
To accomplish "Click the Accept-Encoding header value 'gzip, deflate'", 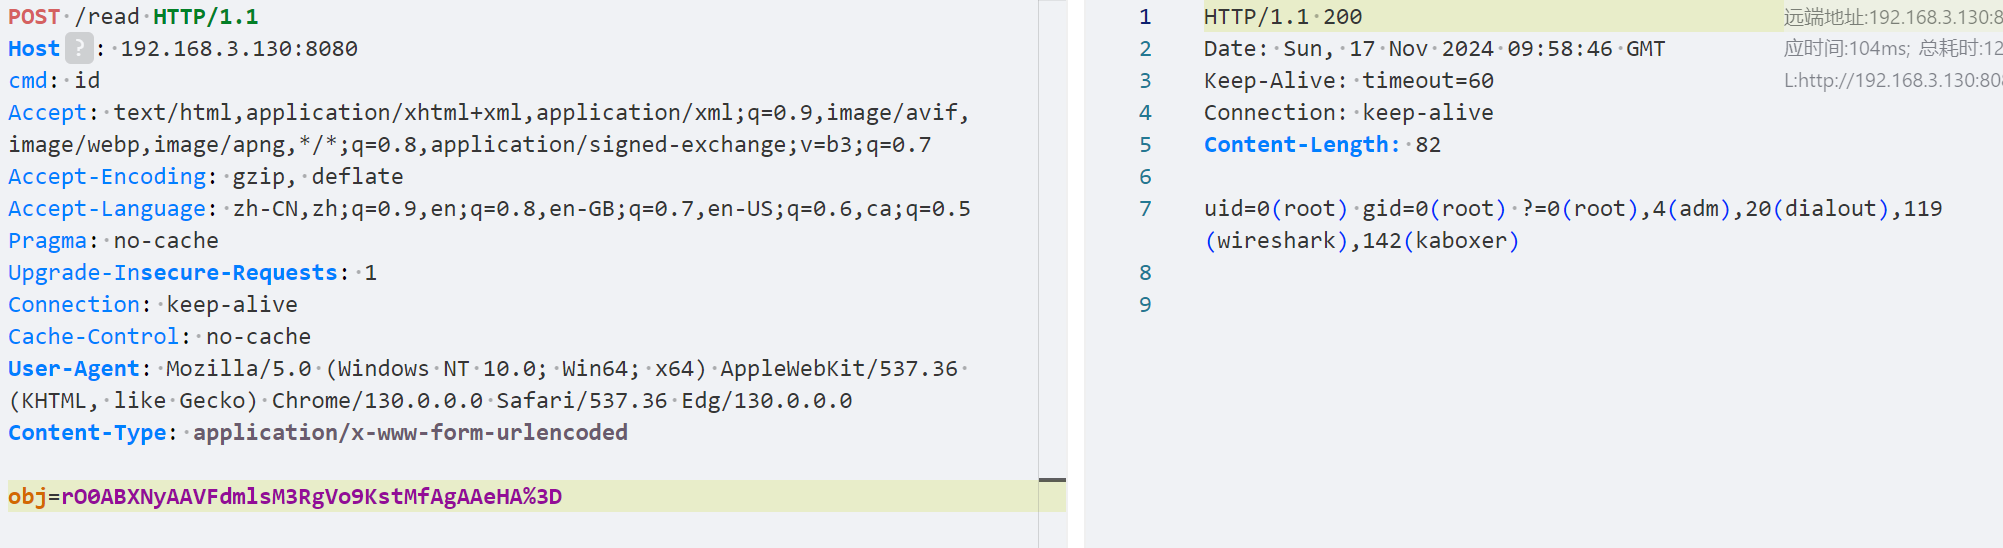I will coord(318,177).
